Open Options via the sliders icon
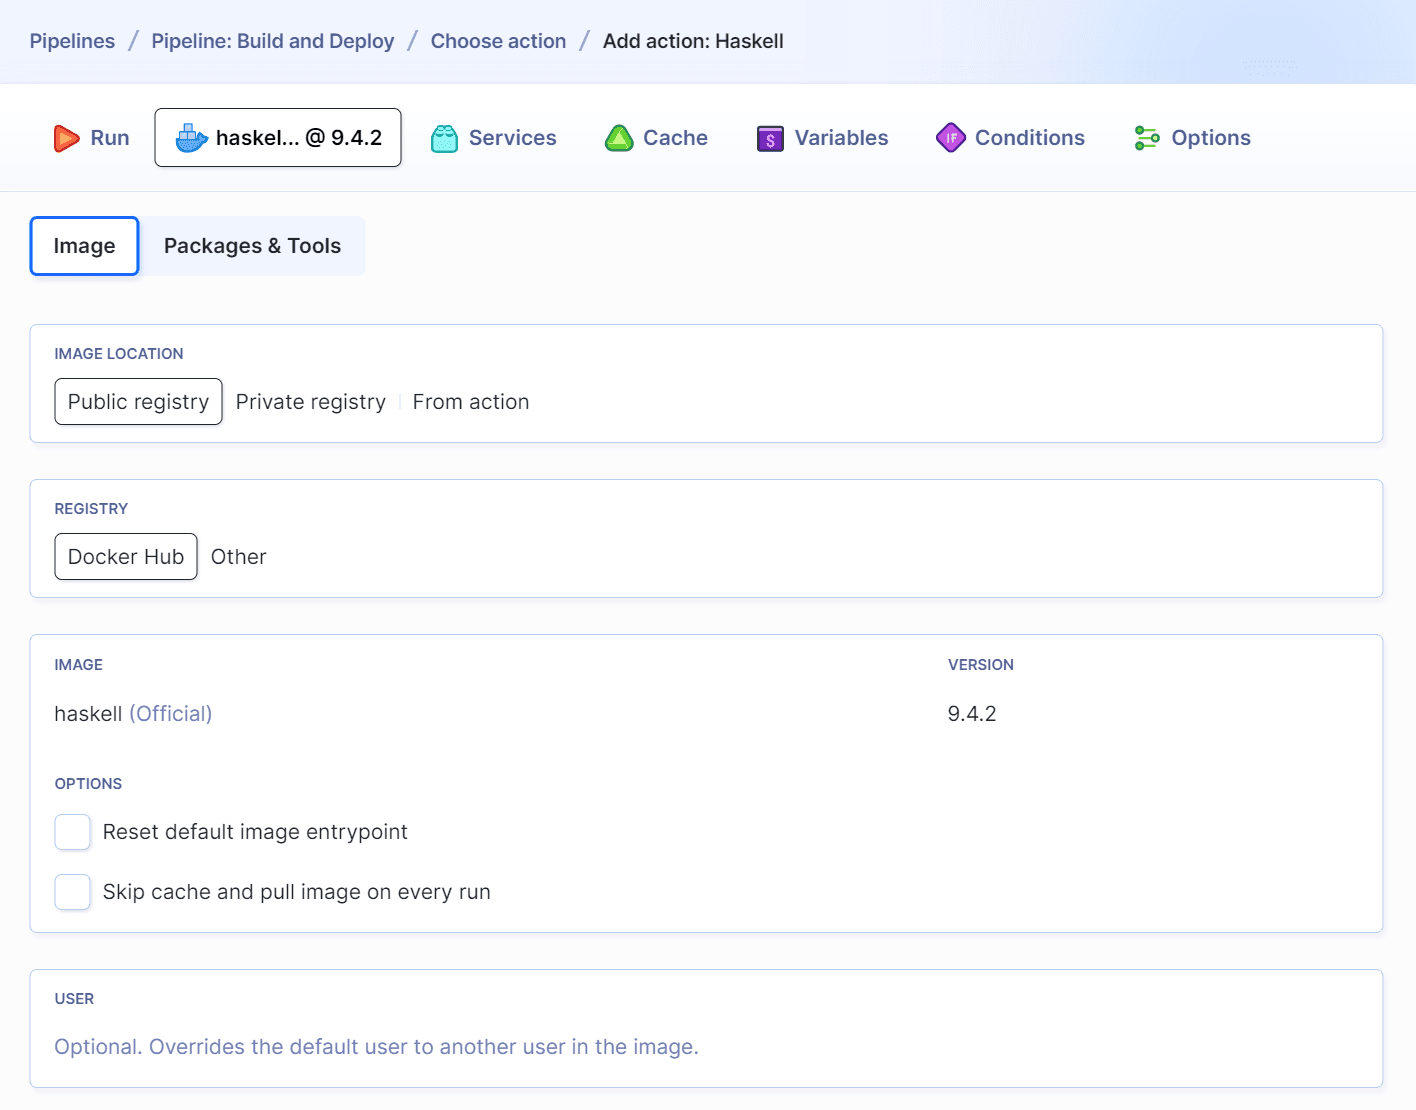 tap(1146, 138)
